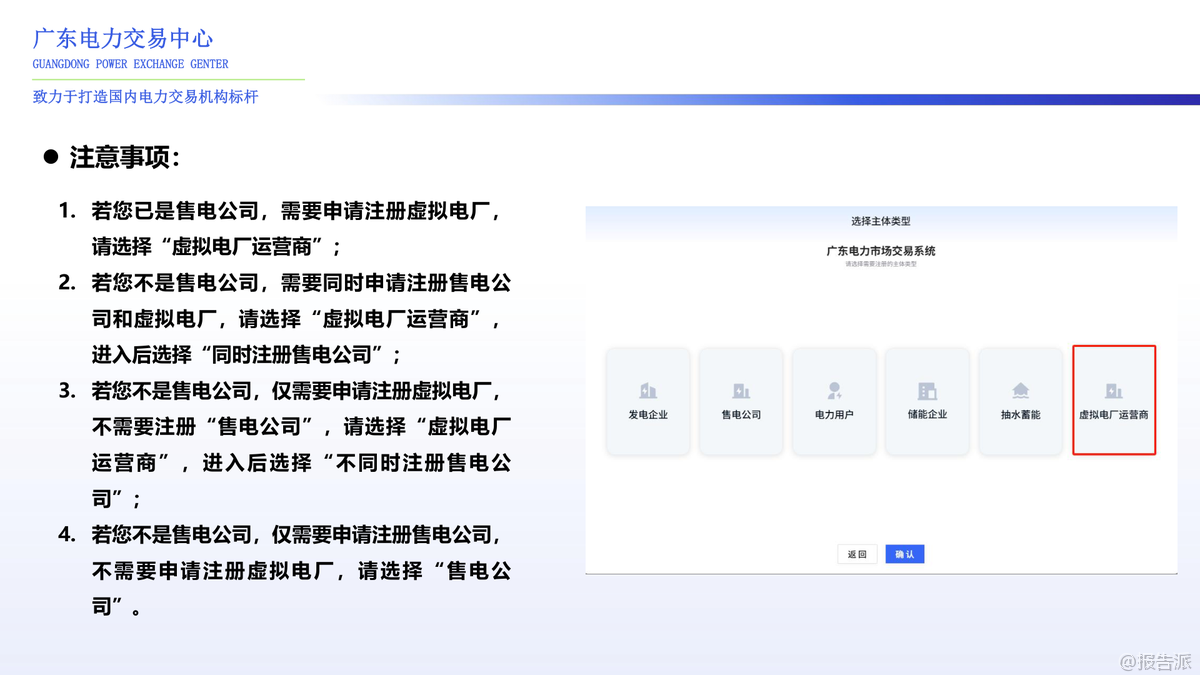Click the 致力于打造国内电力交易机构标杆 slogan
Viewport: 1200px width, 675px height.
click(145, 97)
